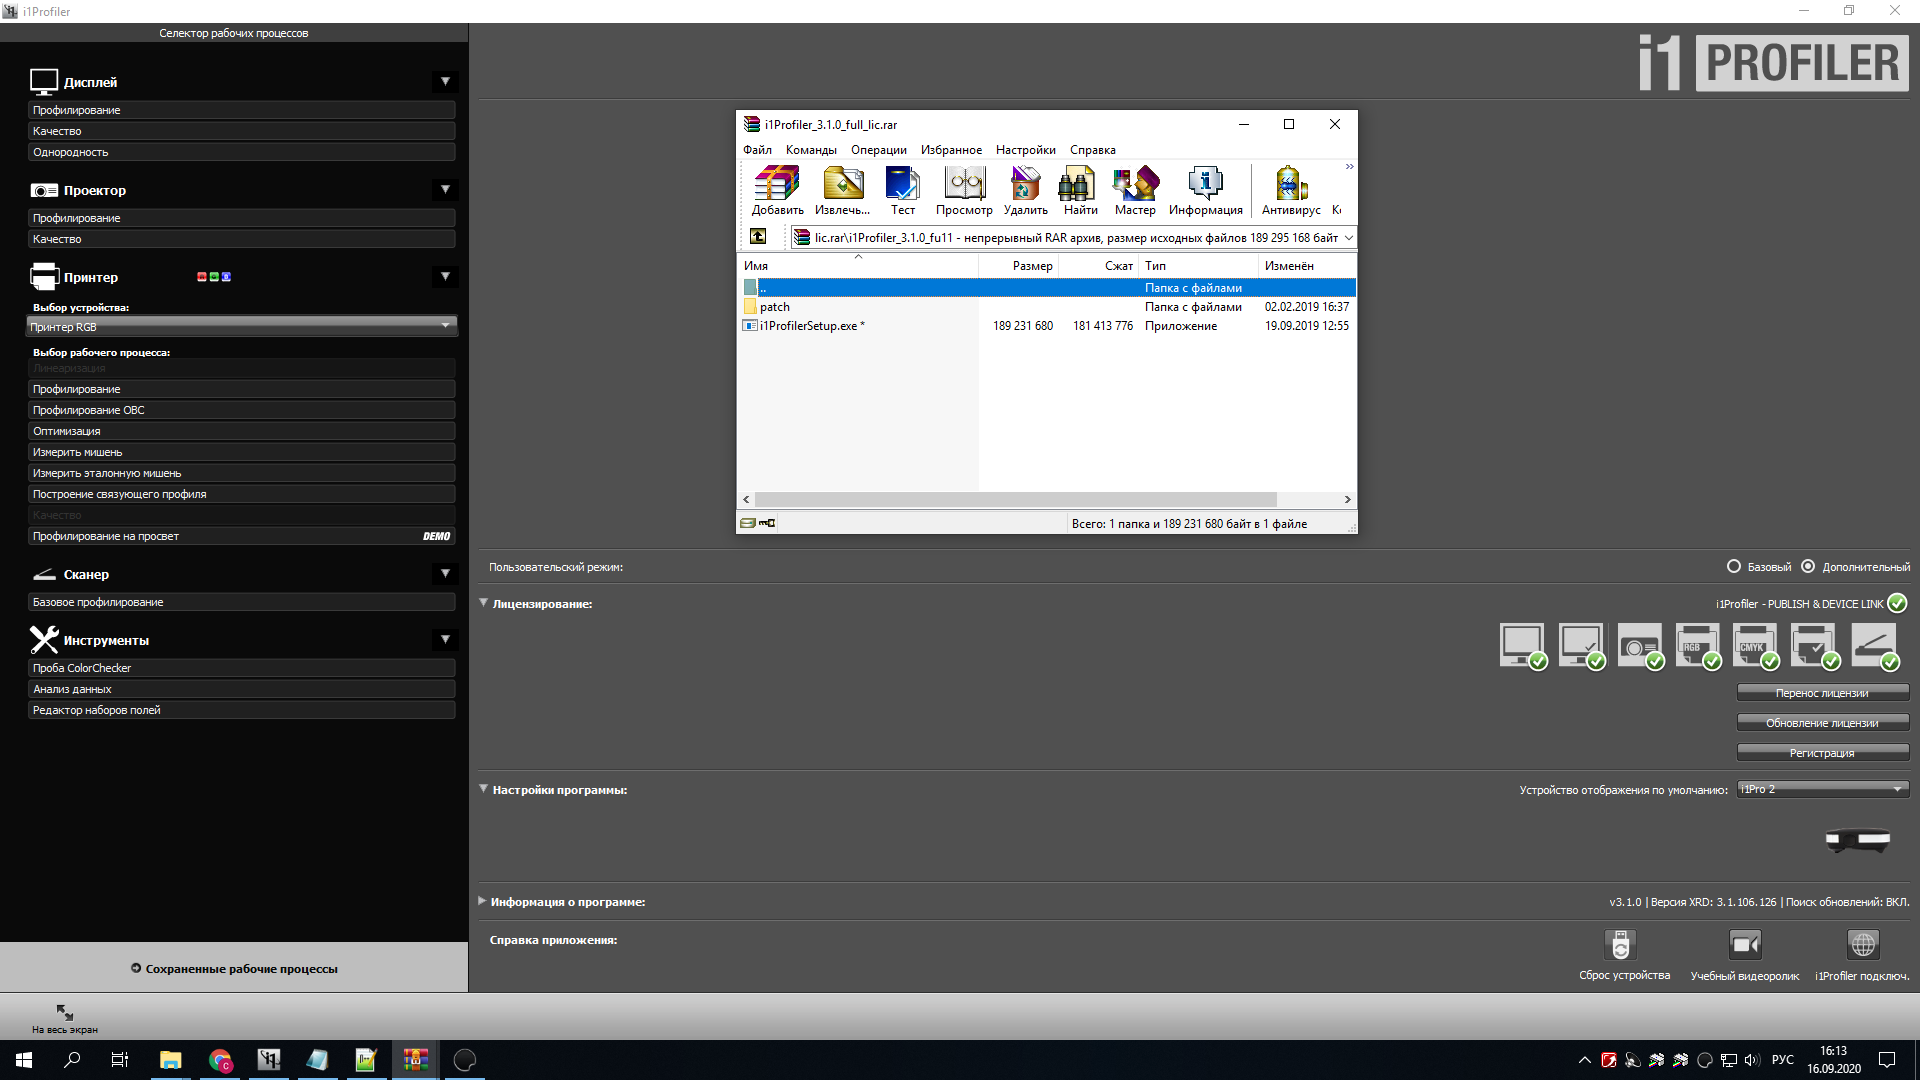The width and height of the screenshot is (1920, 1080).
Task: Go up one folder level in WinRAR
Action: pyautogui.click(x=758, y=237)
